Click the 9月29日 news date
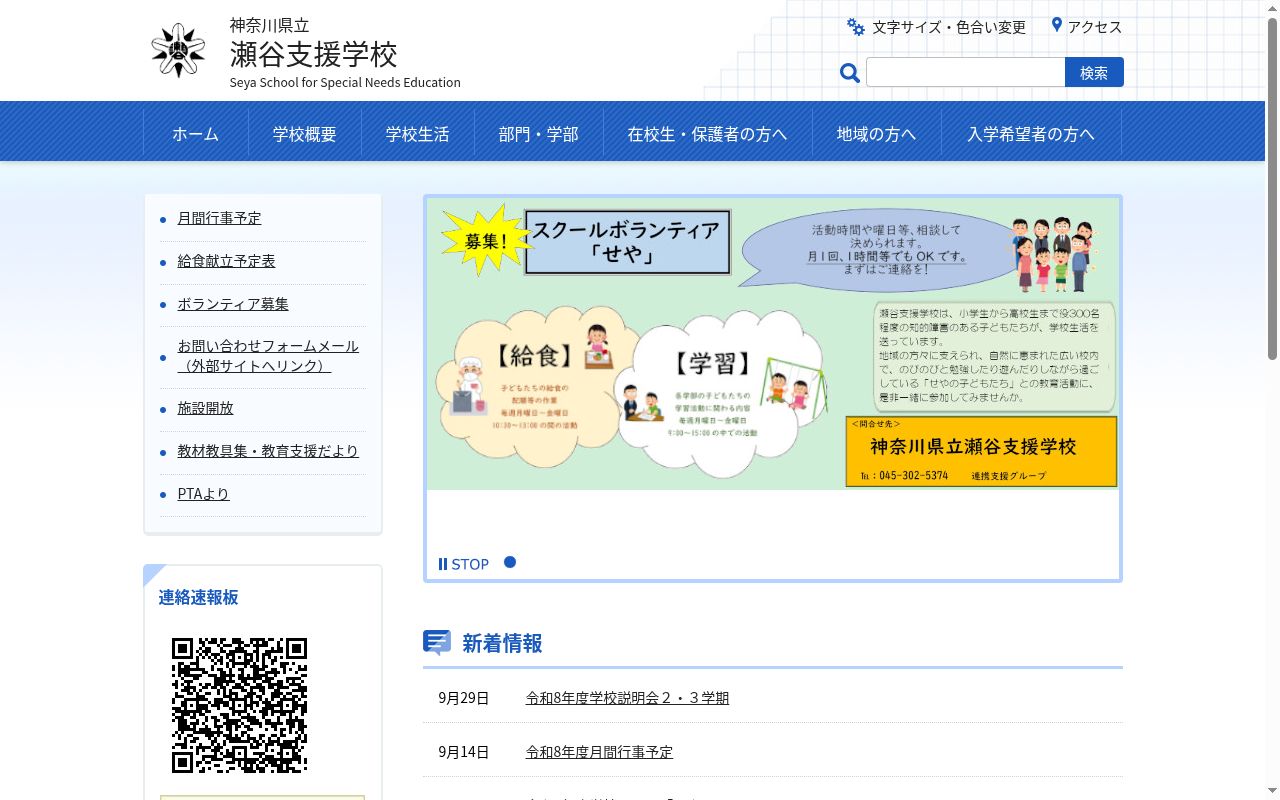 pos(464,698)
